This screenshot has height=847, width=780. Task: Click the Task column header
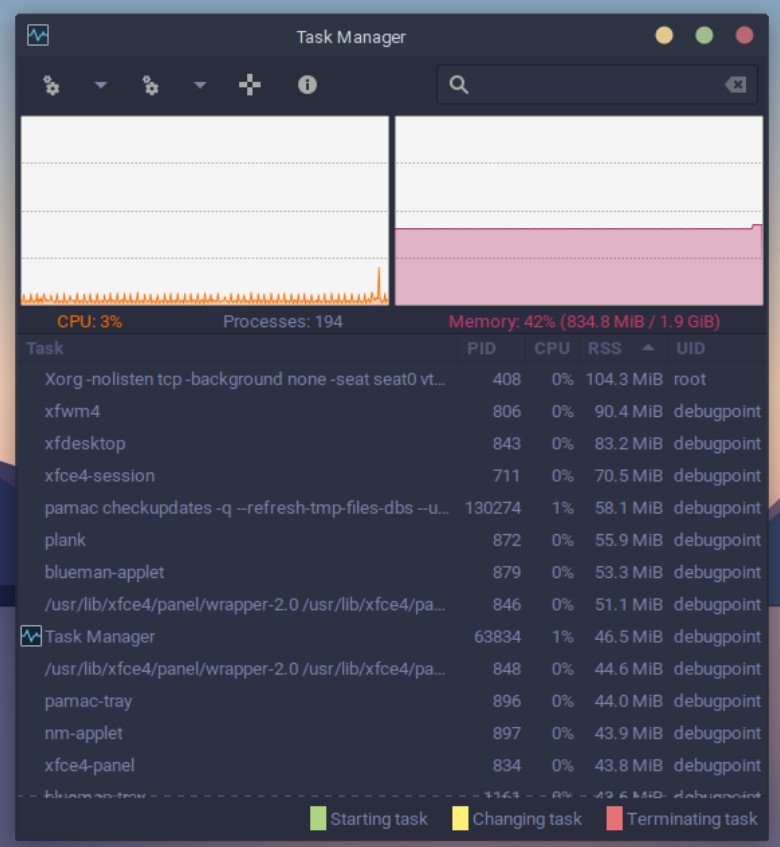pos(45,348)
